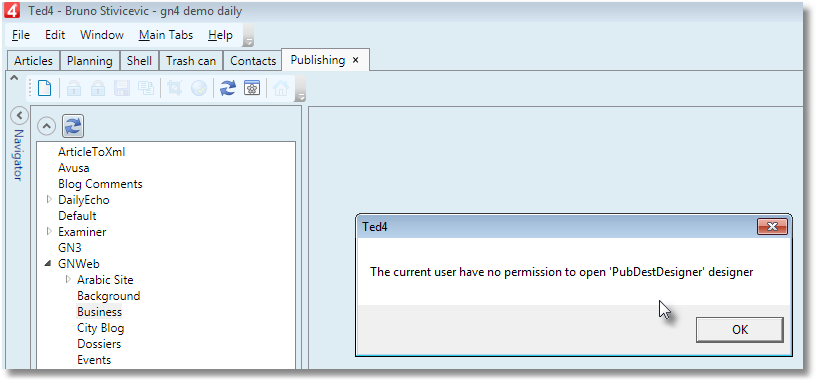Click OK in the Ted4 dialog
817x383 pixels.
tap(739, 329)
